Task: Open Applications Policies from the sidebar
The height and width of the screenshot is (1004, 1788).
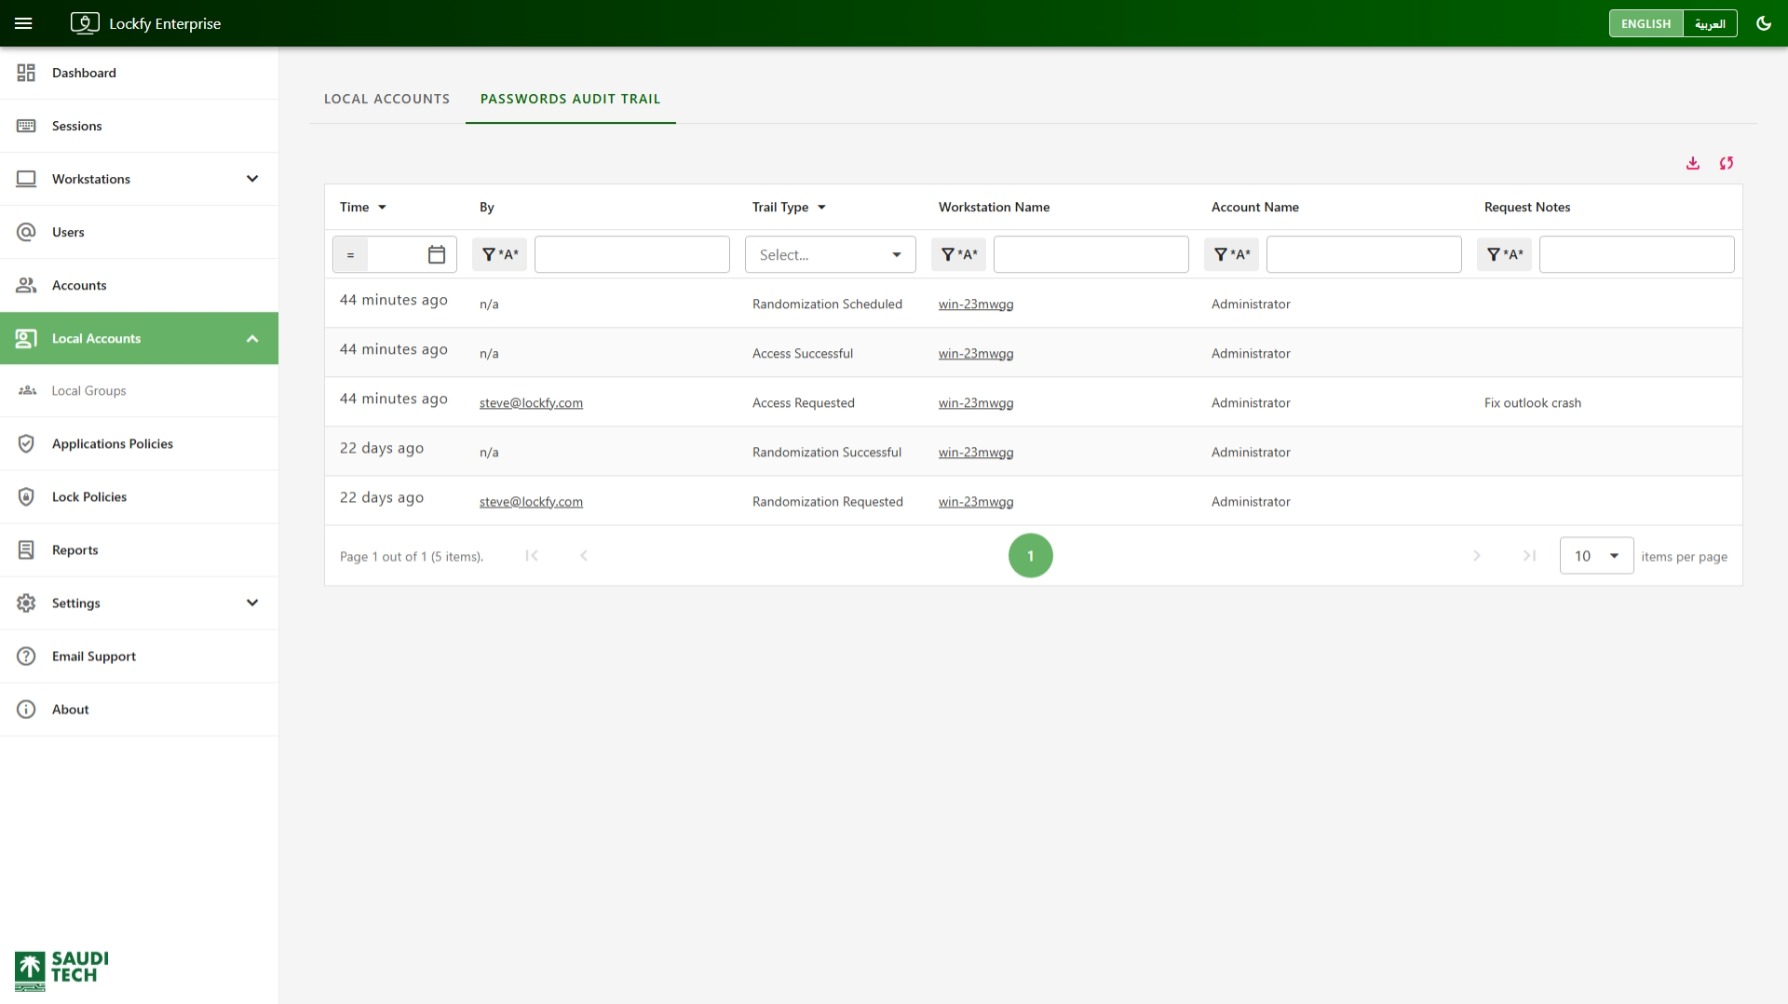Action: click(139, 444)
